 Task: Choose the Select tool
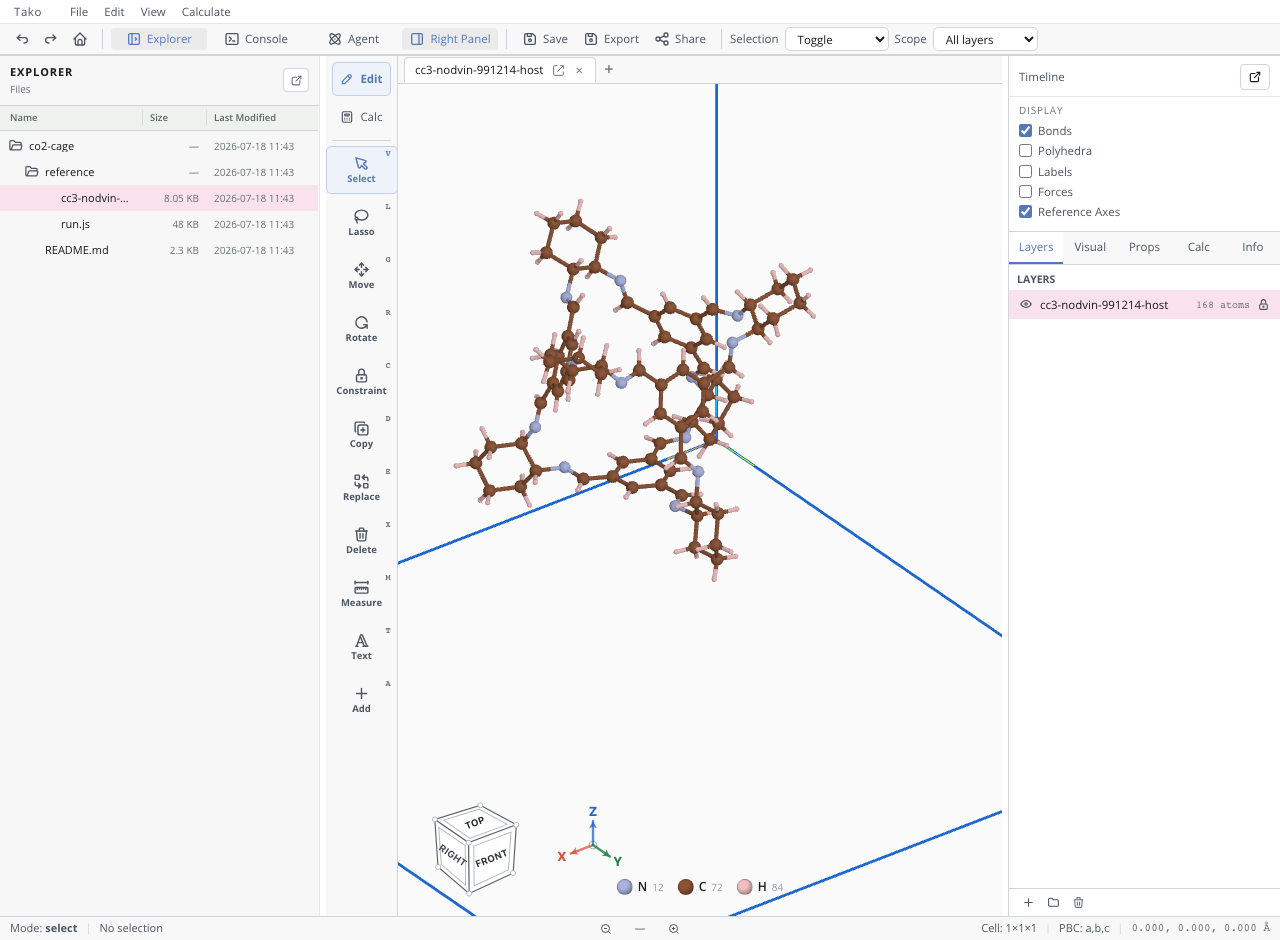[x=361, y=169]
